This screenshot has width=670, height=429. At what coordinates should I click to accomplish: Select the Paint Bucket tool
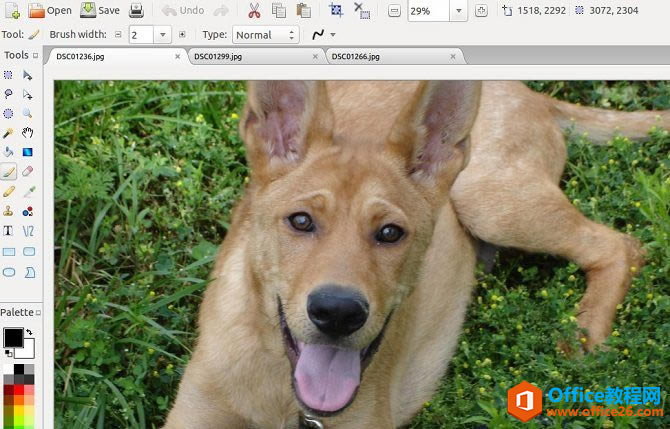[x=8, y=152]
